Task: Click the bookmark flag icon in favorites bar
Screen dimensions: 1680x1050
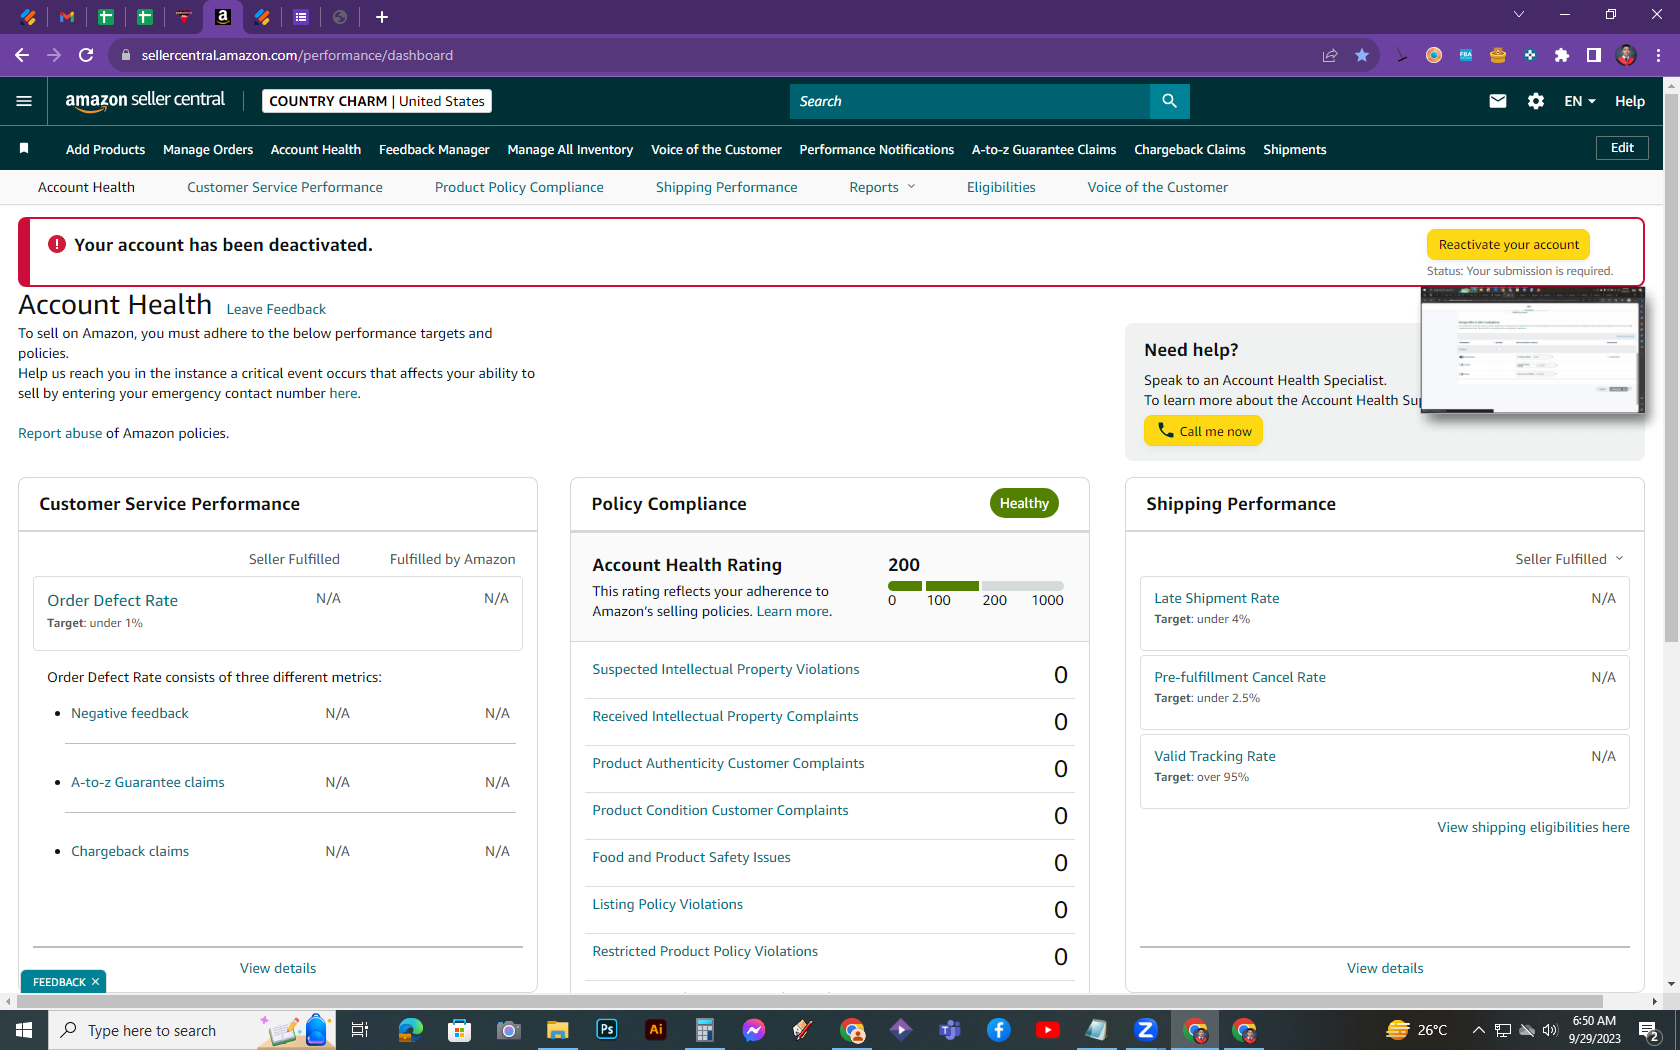Action: click(24, 149)
